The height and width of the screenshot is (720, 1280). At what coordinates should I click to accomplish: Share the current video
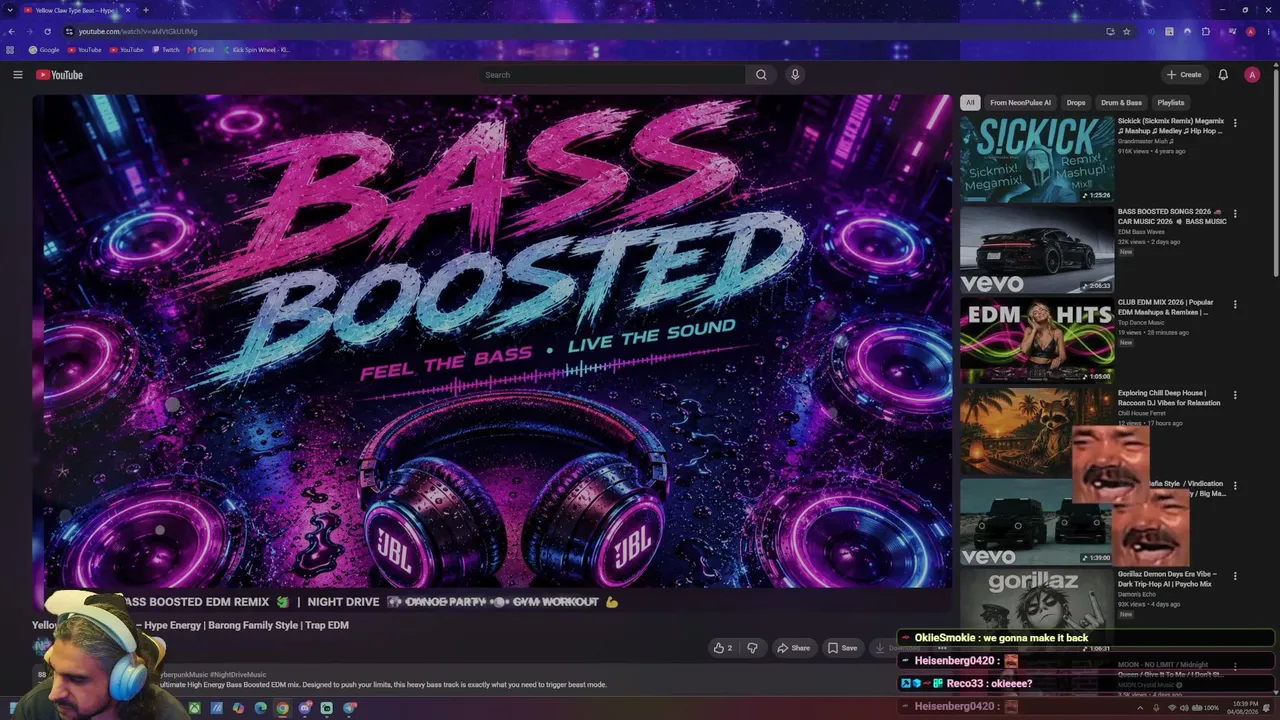(793, 648)
